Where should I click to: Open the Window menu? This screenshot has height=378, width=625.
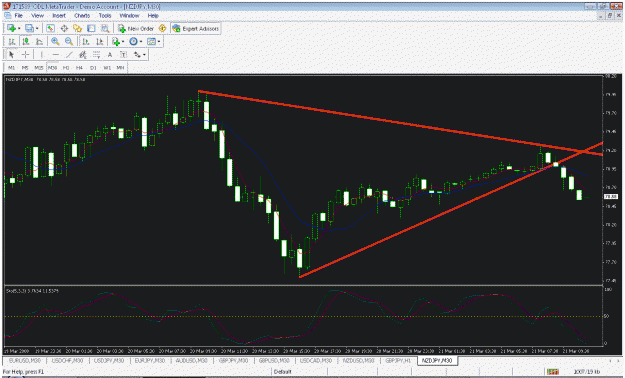130,16
